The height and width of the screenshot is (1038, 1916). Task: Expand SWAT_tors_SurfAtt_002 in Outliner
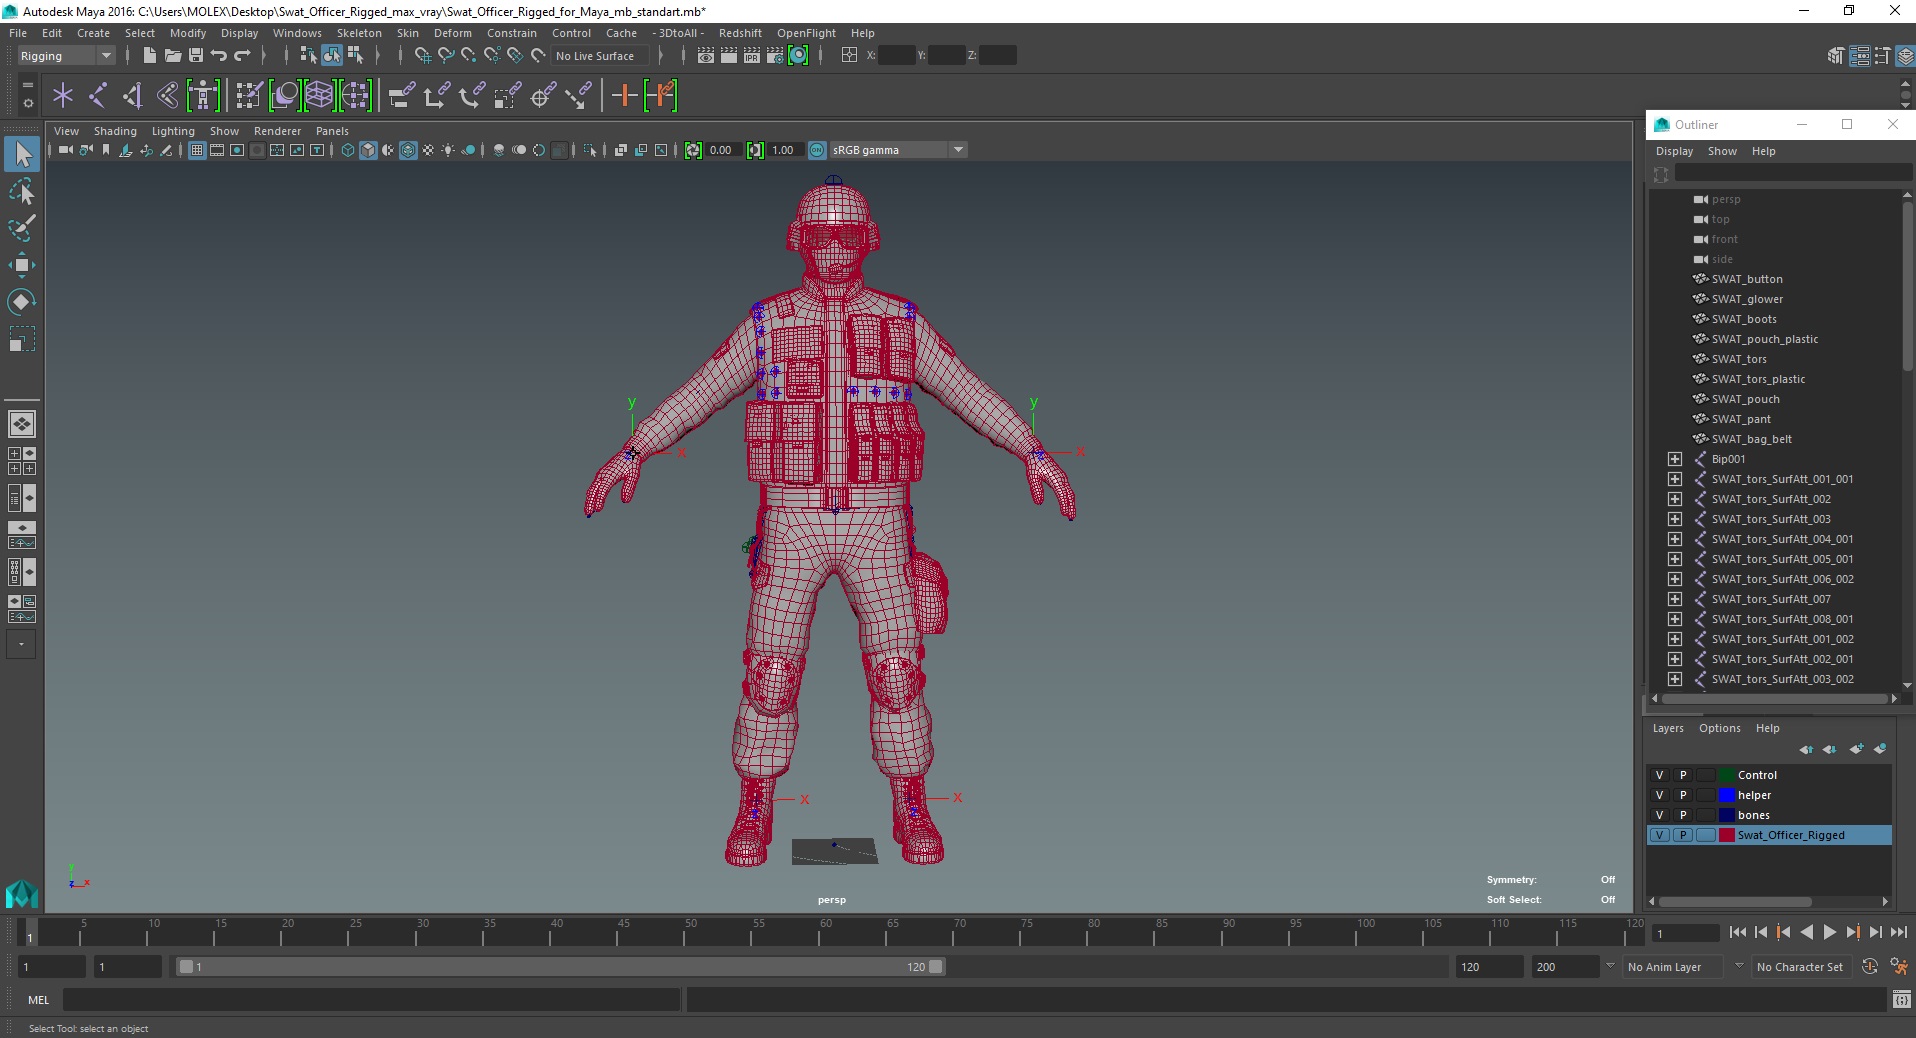(x=1675, y=499)
